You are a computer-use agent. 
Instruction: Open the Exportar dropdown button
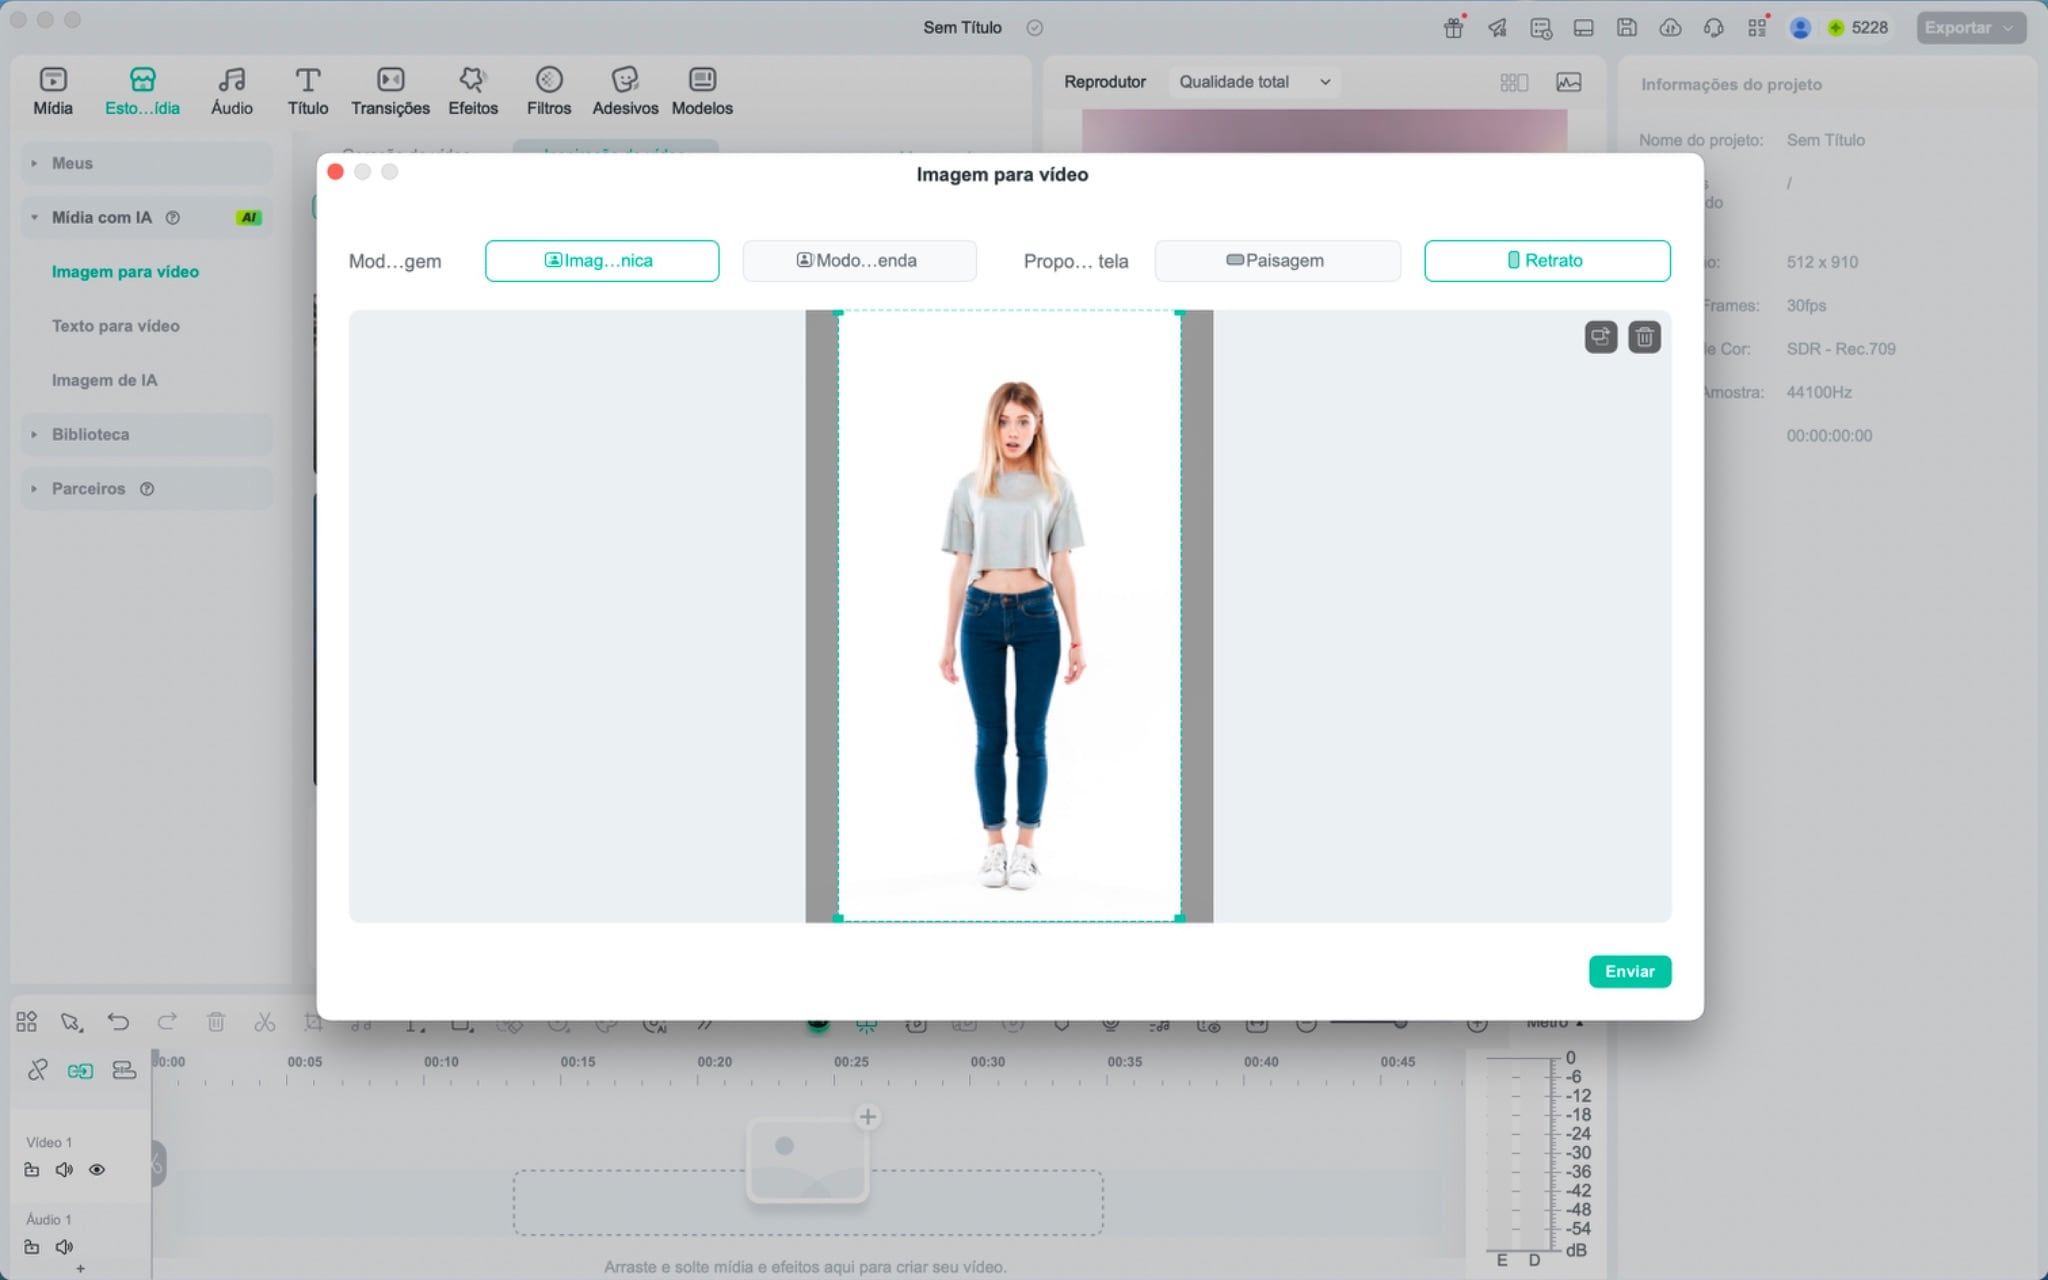pyautogui.click(x=1971, y=28)
